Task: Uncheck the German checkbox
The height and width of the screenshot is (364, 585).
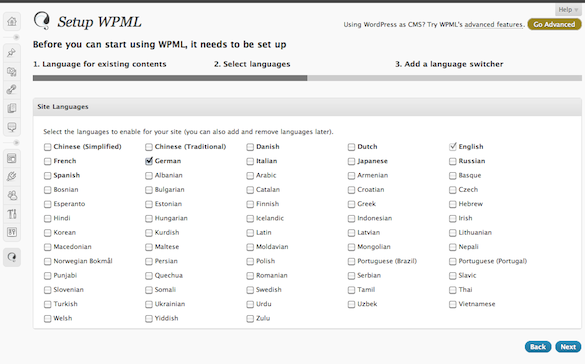Action: tap(149, 161)
